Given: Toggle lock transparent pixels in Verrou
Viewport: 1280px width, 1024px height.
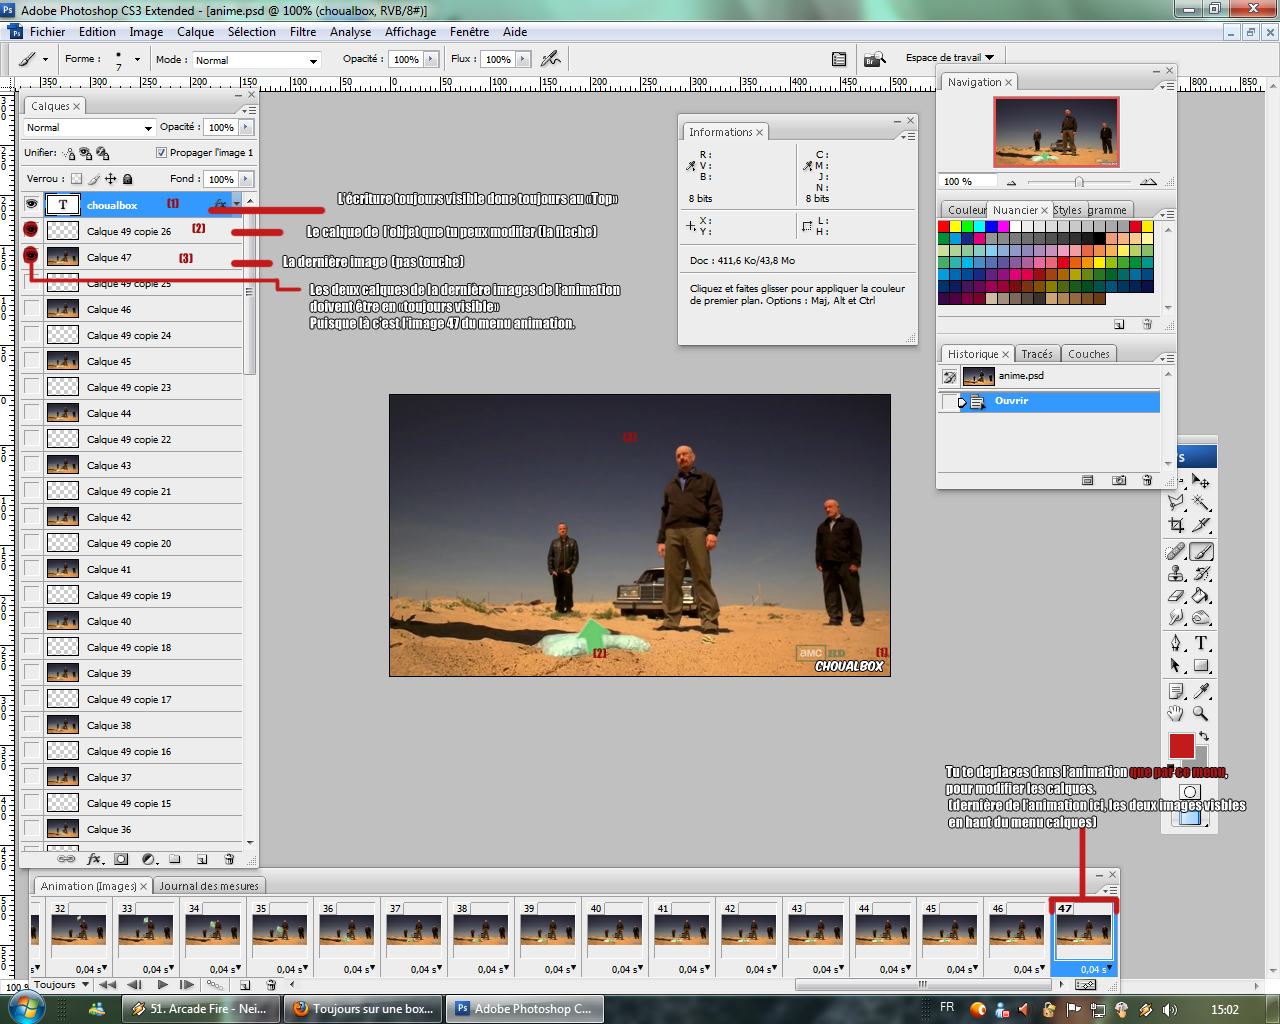Looking at the screenshot, I should click(76, 179).
